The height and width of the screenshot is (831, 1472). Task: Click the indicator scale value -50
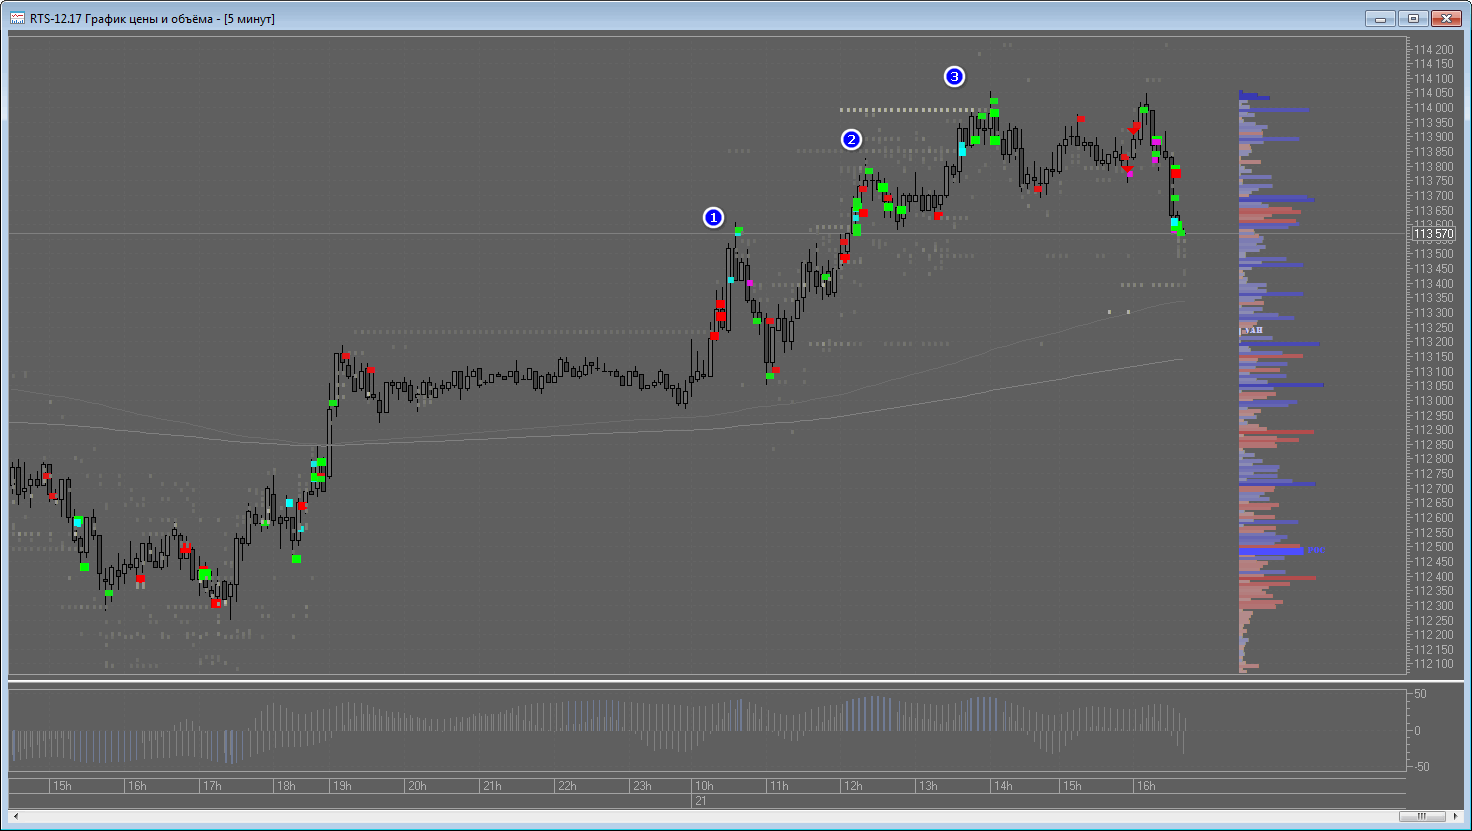tap(1420, 767)
